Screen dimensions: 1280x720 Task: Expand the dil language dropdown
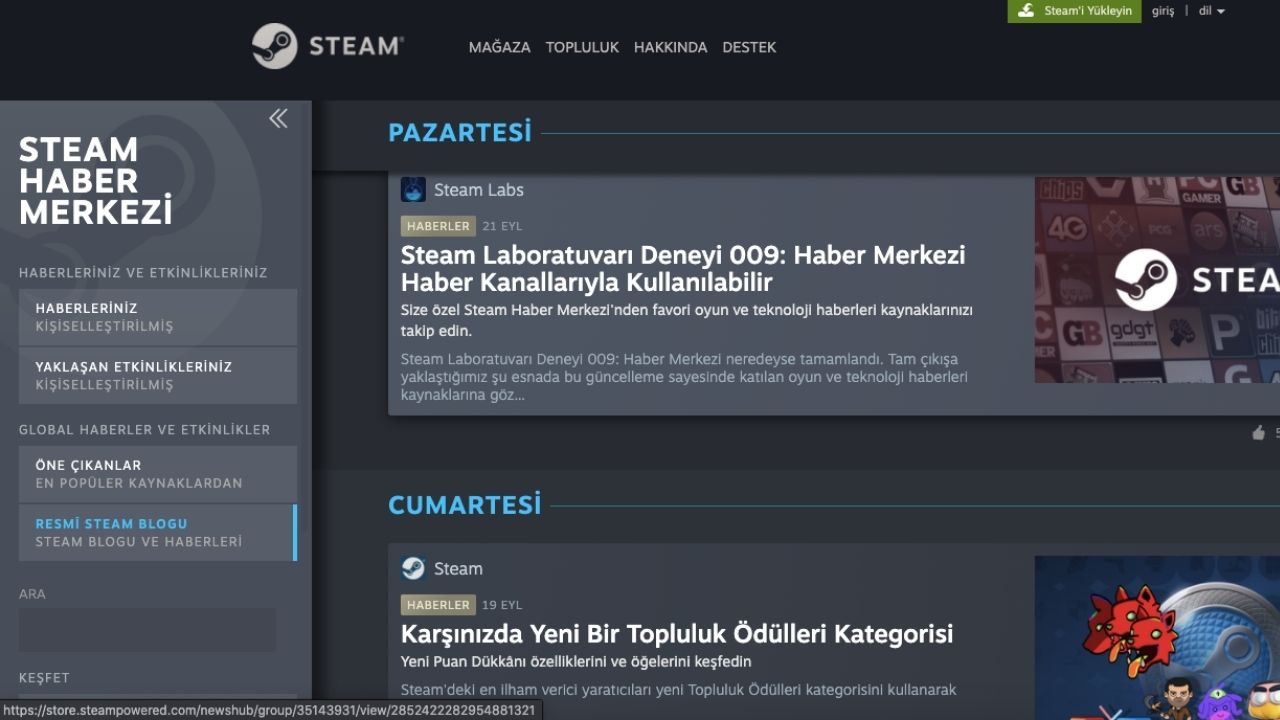point(1211,11)
